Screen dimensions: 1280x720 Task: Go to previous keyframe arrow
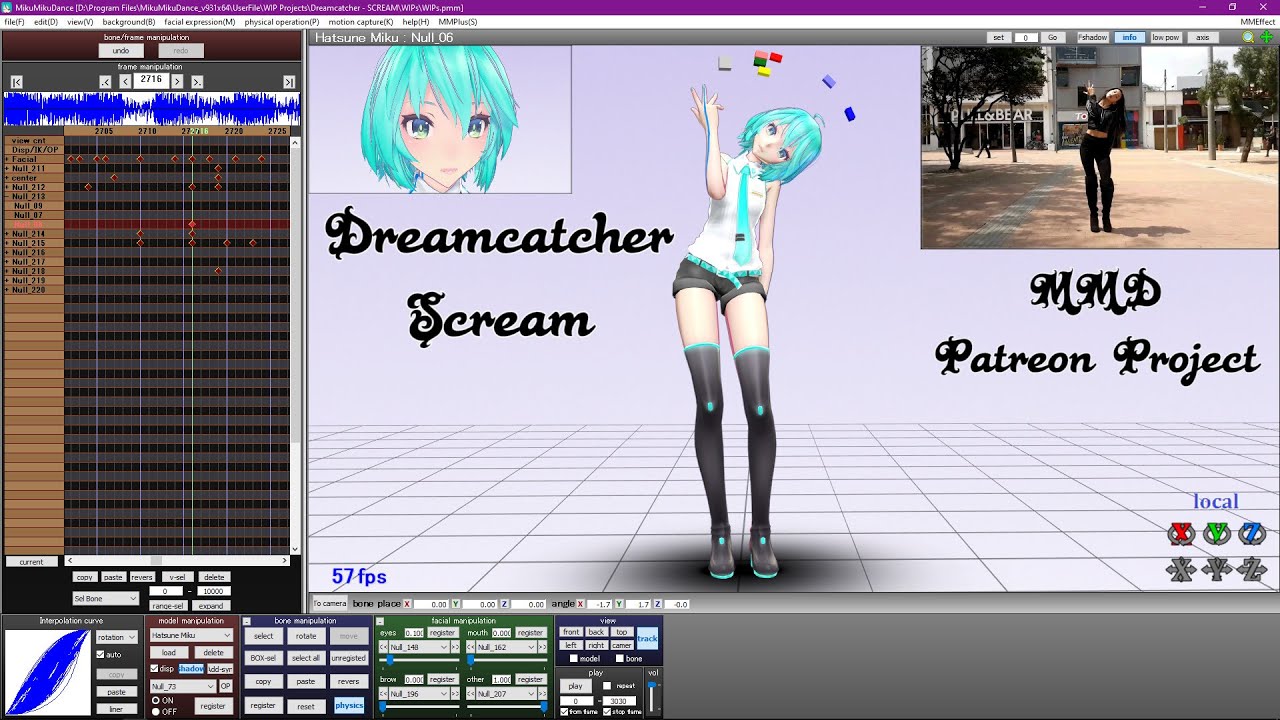[x=105, y=82]
